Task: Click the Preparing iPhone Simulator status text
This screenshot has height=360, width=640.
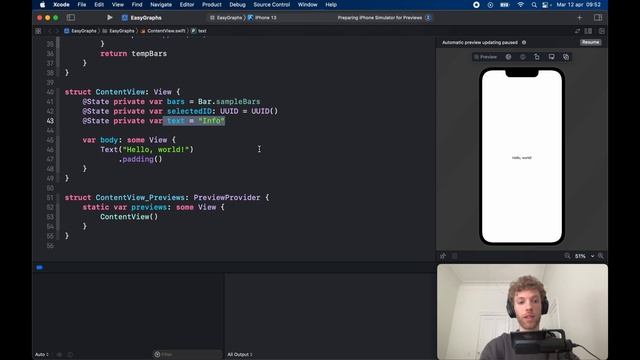Action: [x=380, y=18]
